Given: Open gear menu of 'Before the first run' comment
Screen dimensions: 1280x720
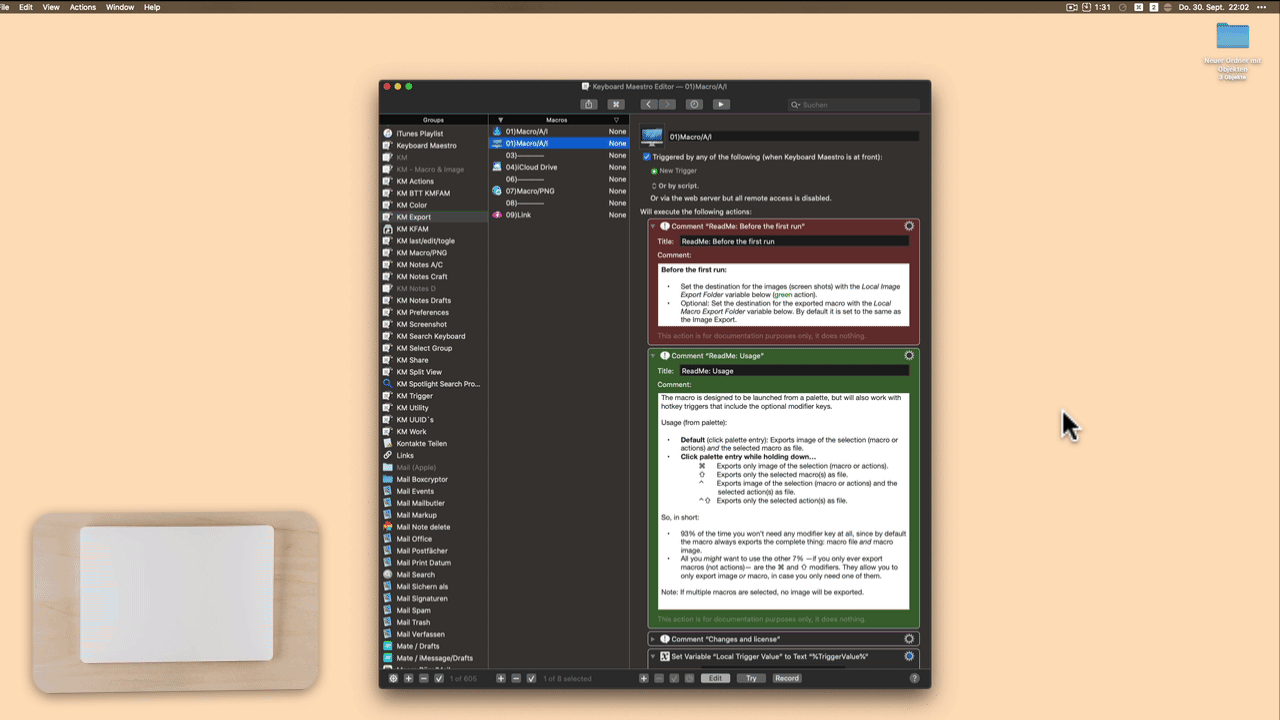Looking at the screenshot, I should click(909, 226).
